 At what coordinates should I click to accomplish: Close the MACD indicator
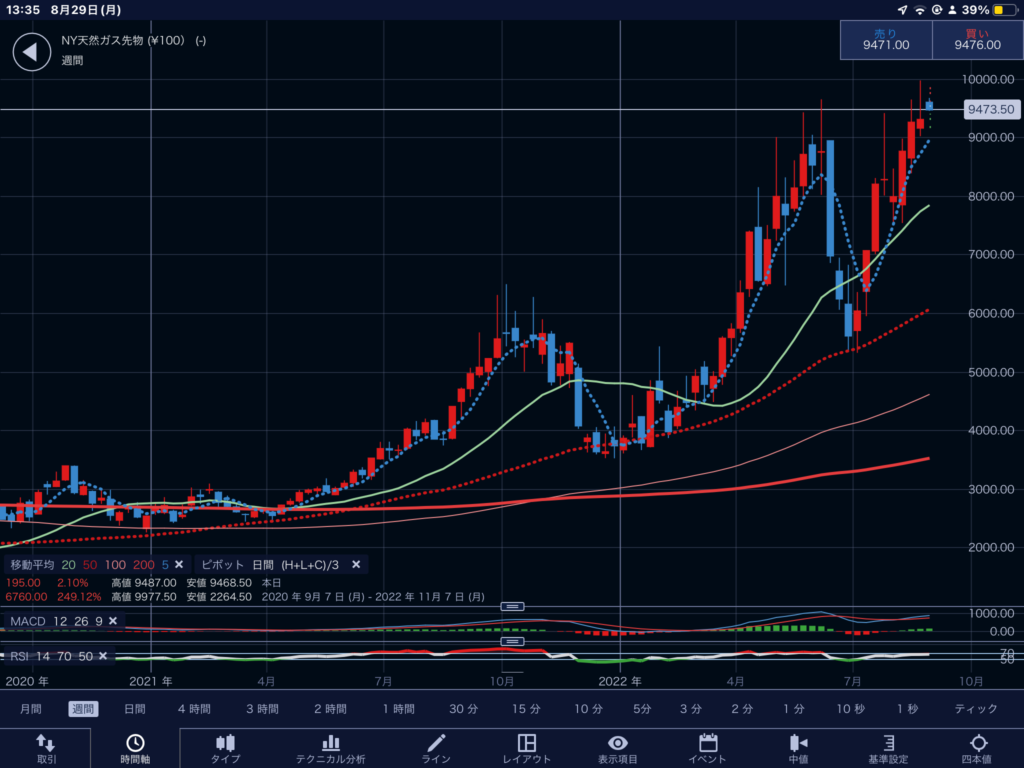pyautogui.click(x=113, y=621)
